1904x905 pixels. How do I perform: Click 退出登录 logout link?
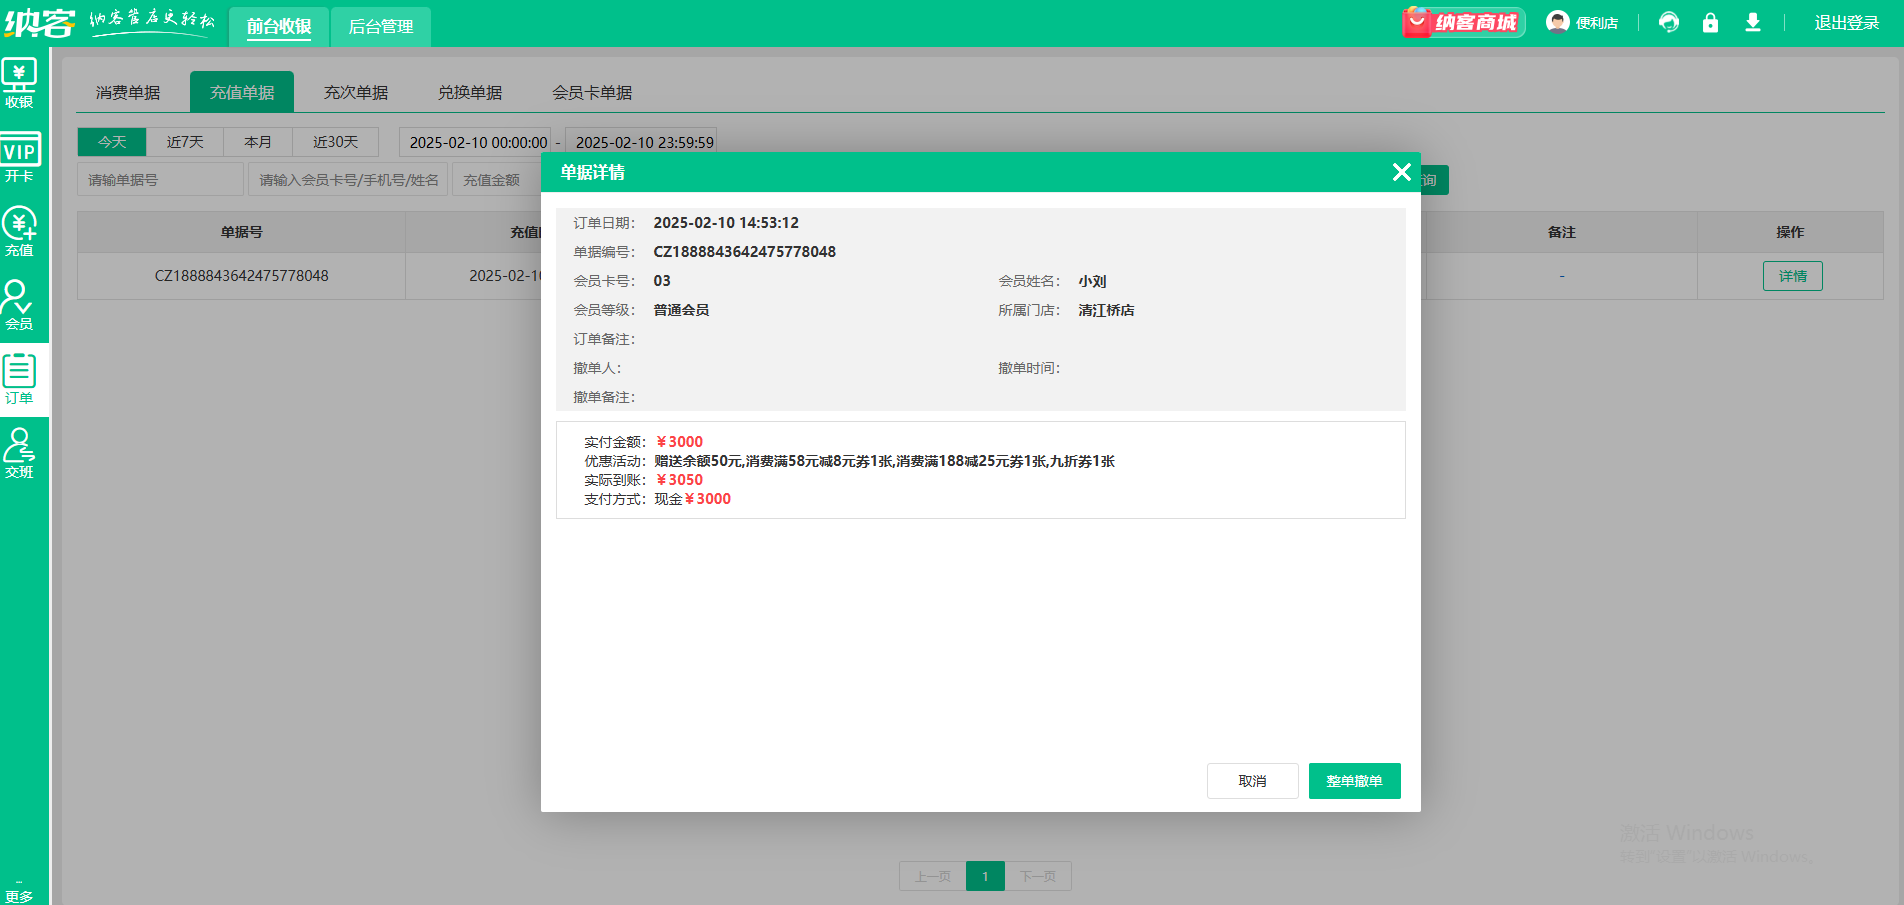click(1846, 23)
